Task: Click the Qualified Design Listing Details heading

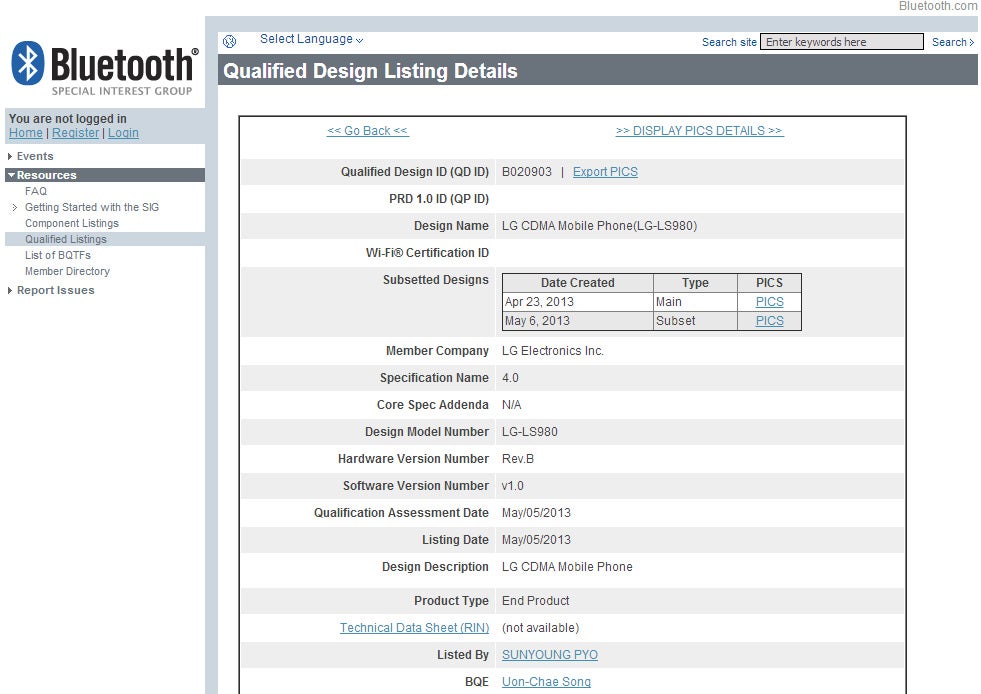Action: click(x=370, y=71)
